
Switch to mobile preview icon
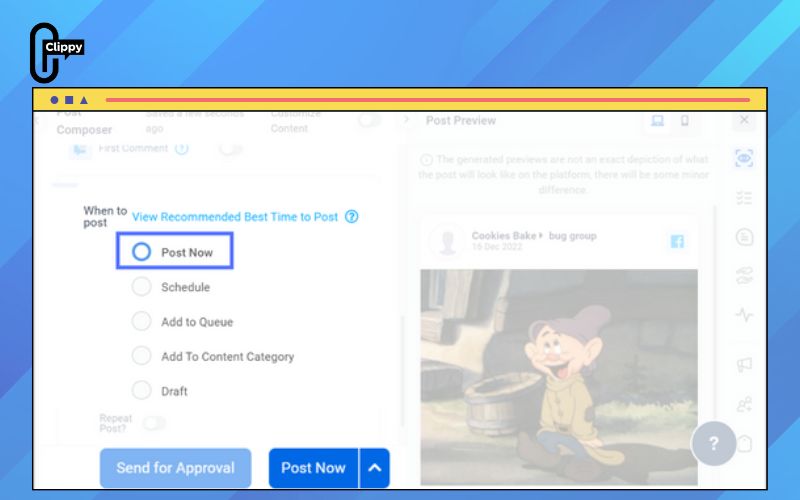pyautogui.click(x=685, y=121)
